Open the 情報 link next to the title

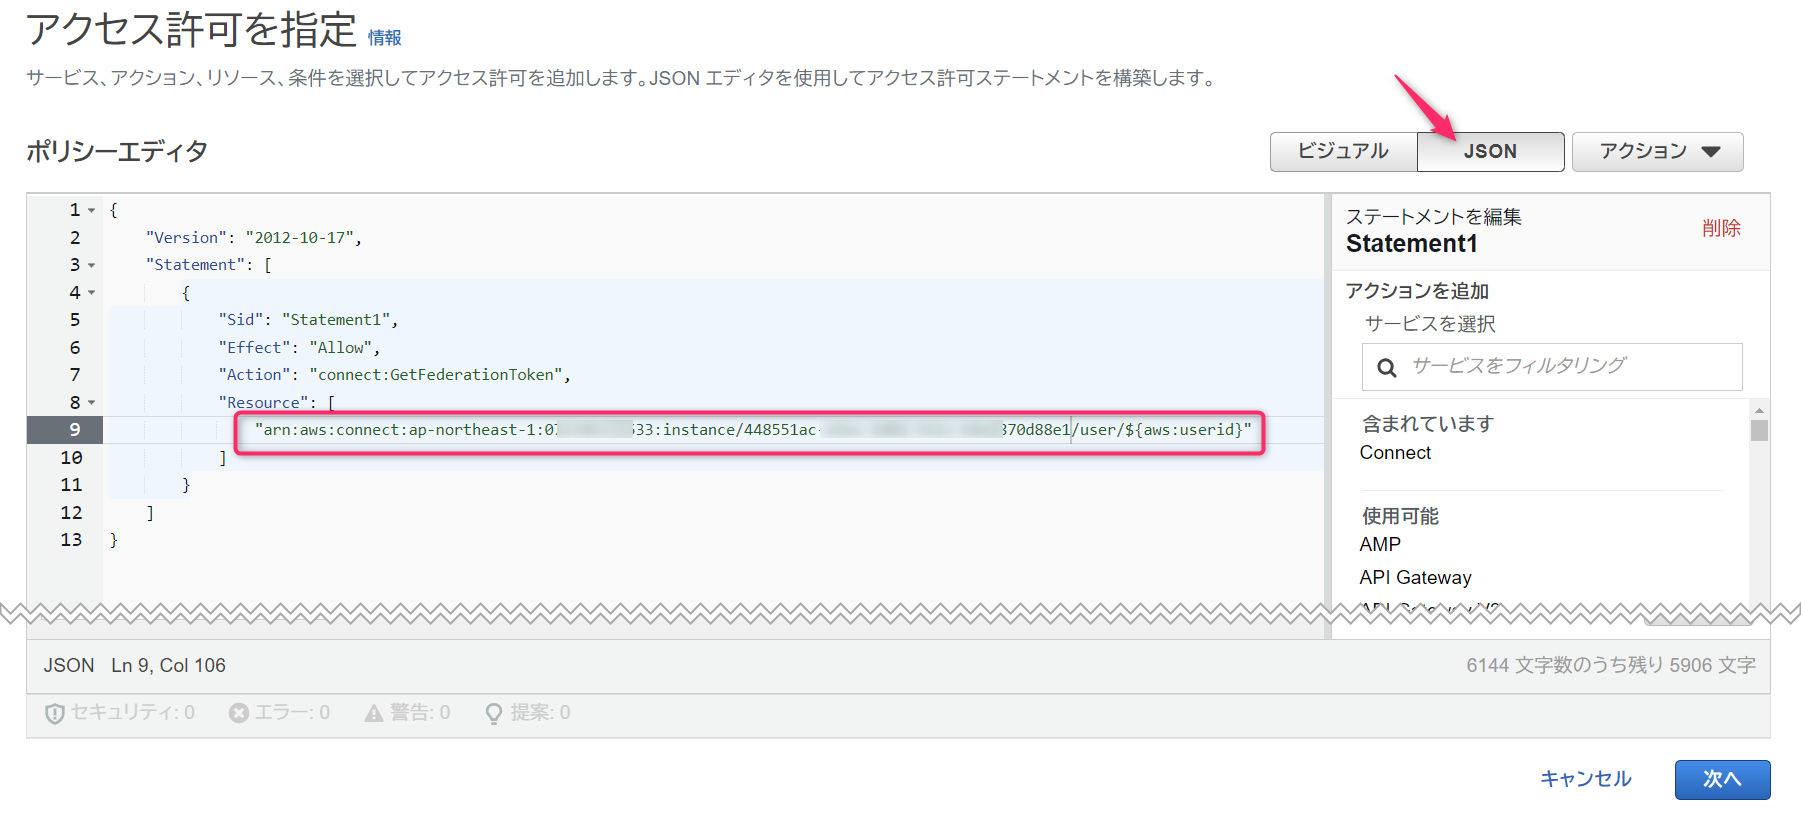point(384,38)
